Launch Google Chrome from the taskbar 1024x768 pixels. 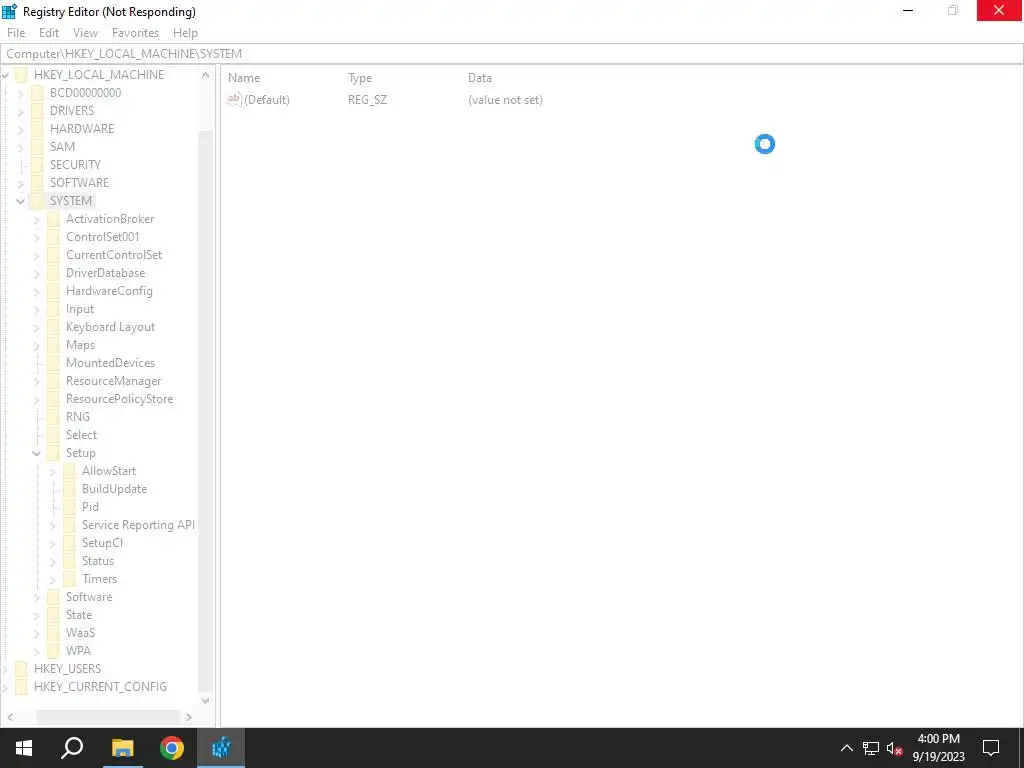[x=172, y=748]
